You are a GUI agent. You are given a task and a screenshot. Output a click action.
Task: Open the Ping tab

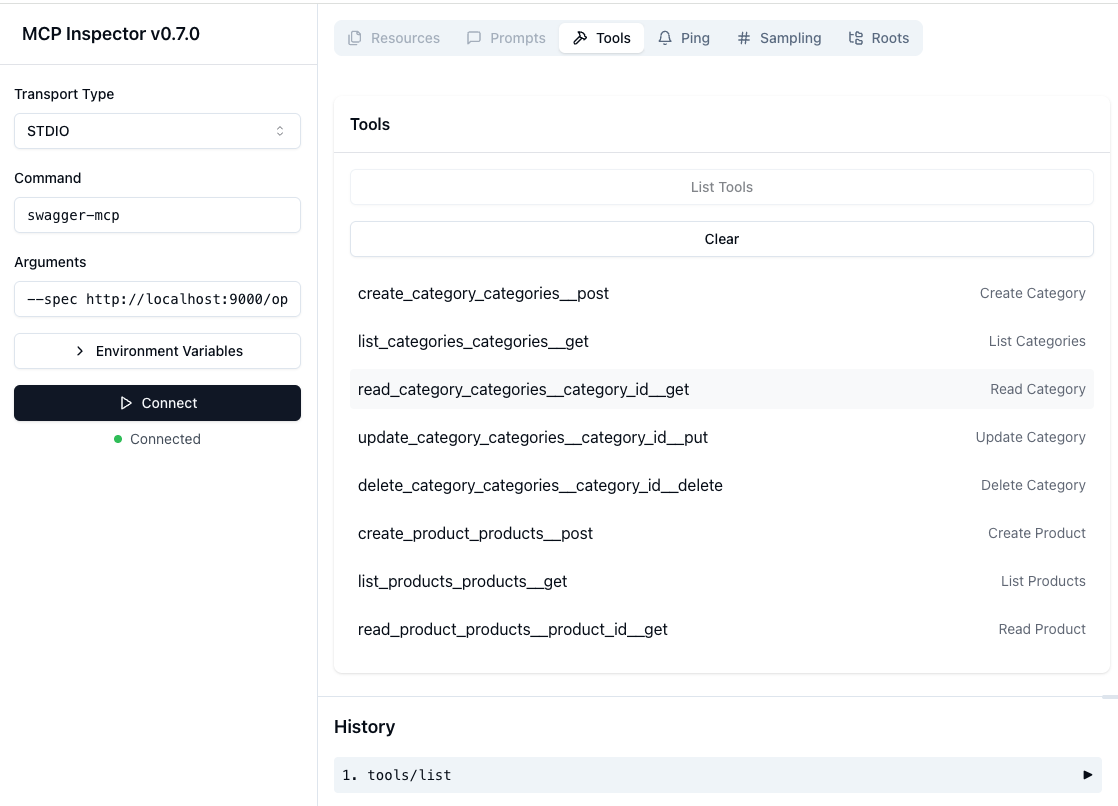(684, 38)
